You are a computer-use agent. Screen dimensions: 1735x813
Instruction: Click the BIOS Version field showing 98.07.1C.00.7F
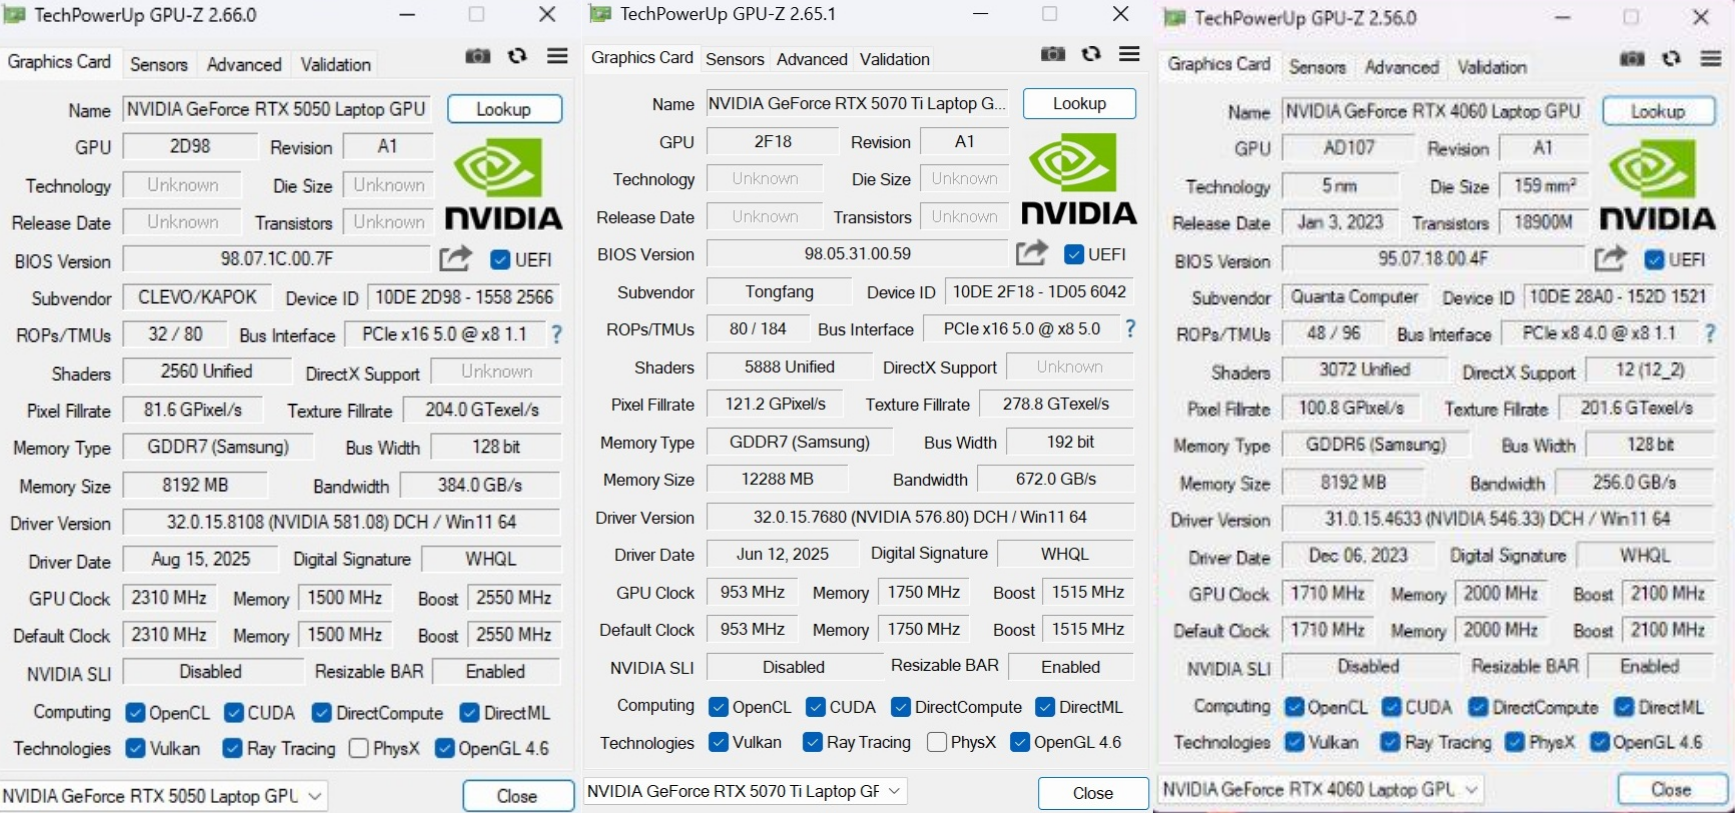point(276,259)
